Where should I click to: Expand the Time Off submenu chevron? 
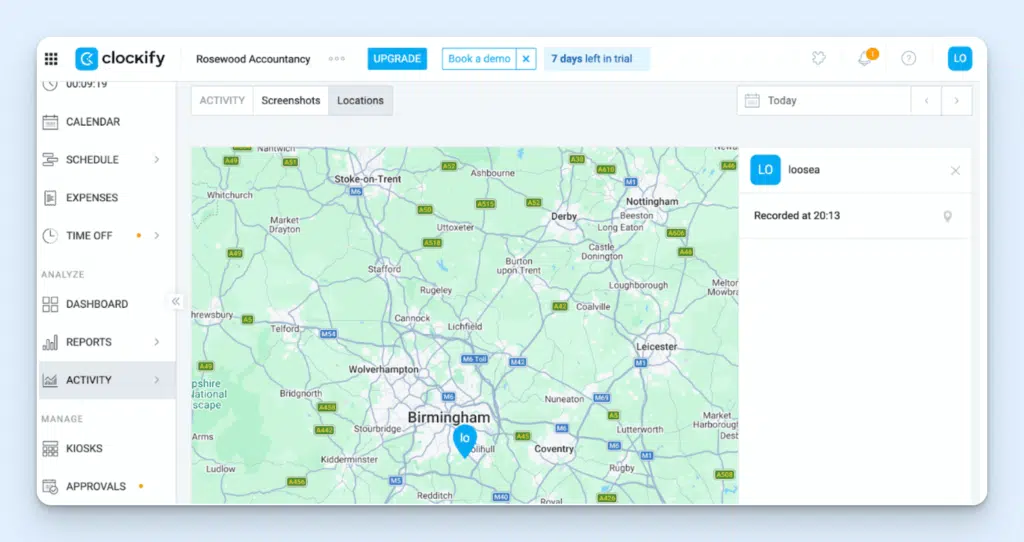tap(157, 236)
